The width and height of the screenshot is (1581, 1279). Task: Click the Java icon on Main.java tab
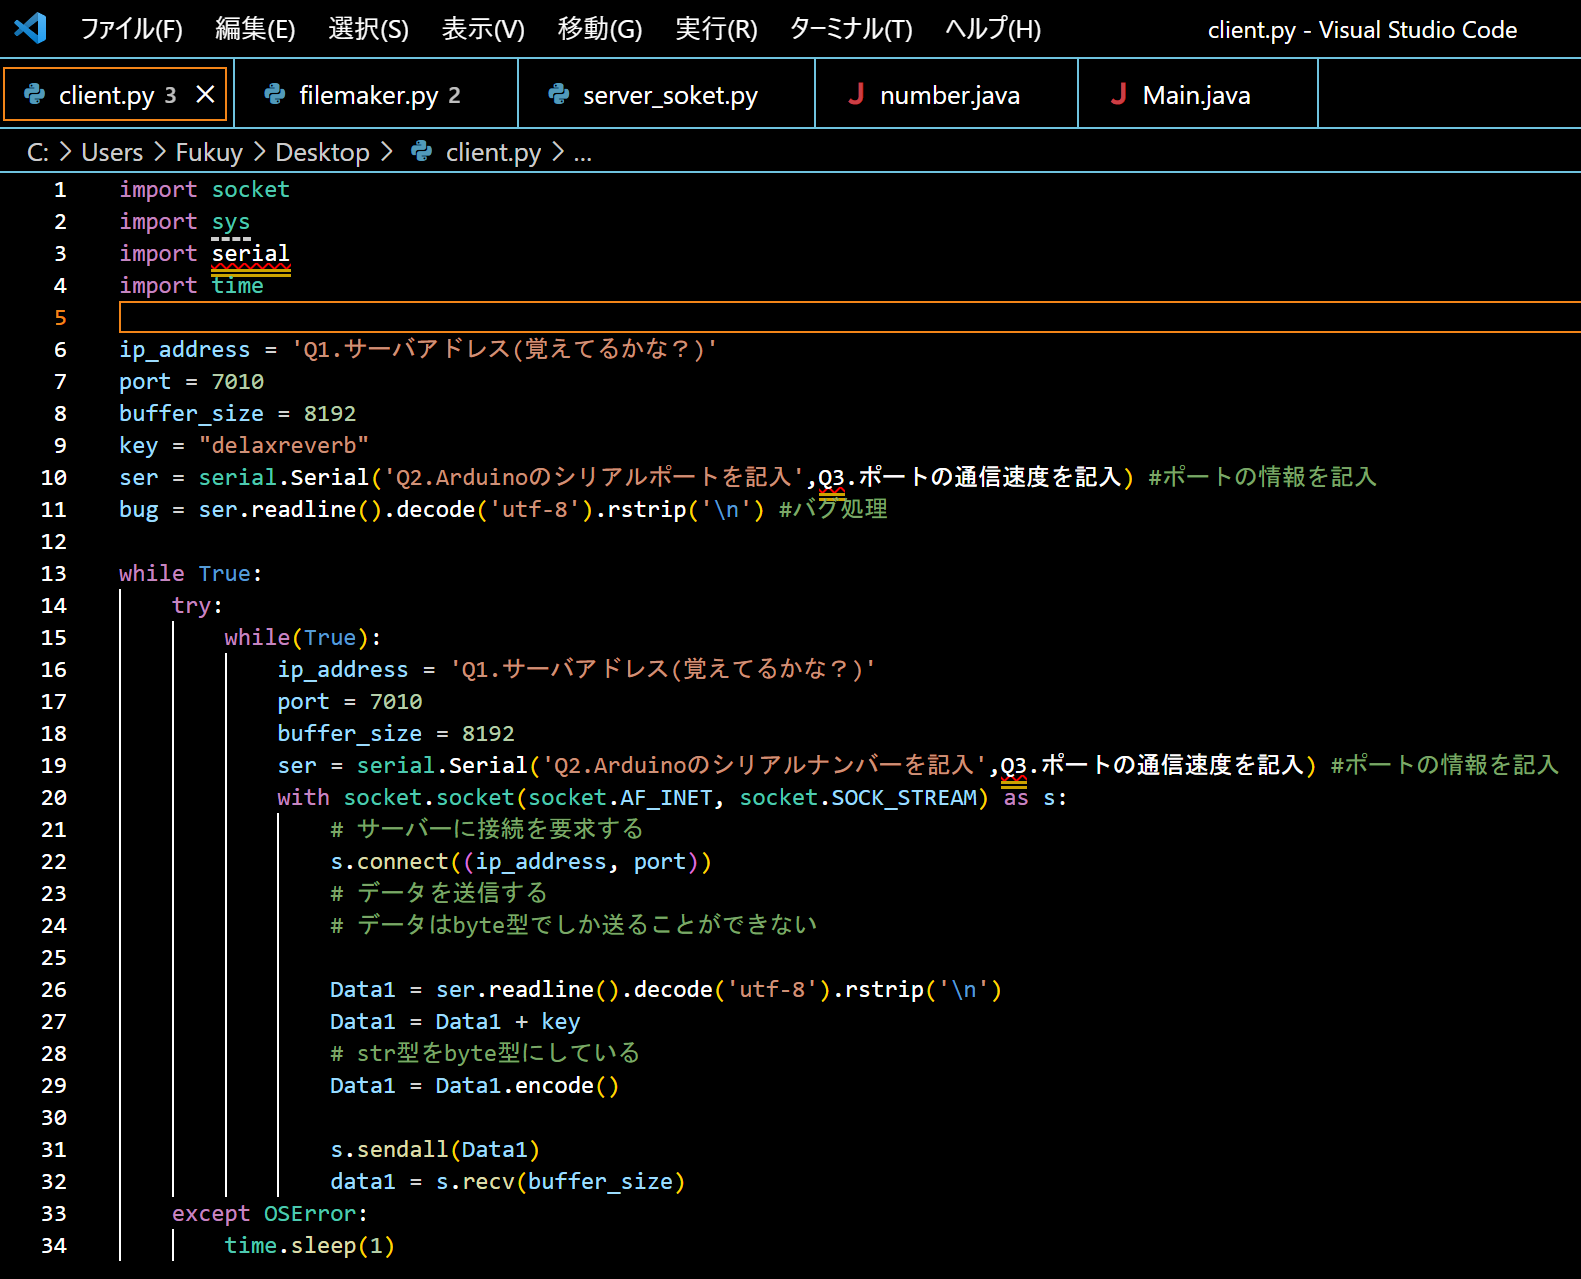point(1119,94)
